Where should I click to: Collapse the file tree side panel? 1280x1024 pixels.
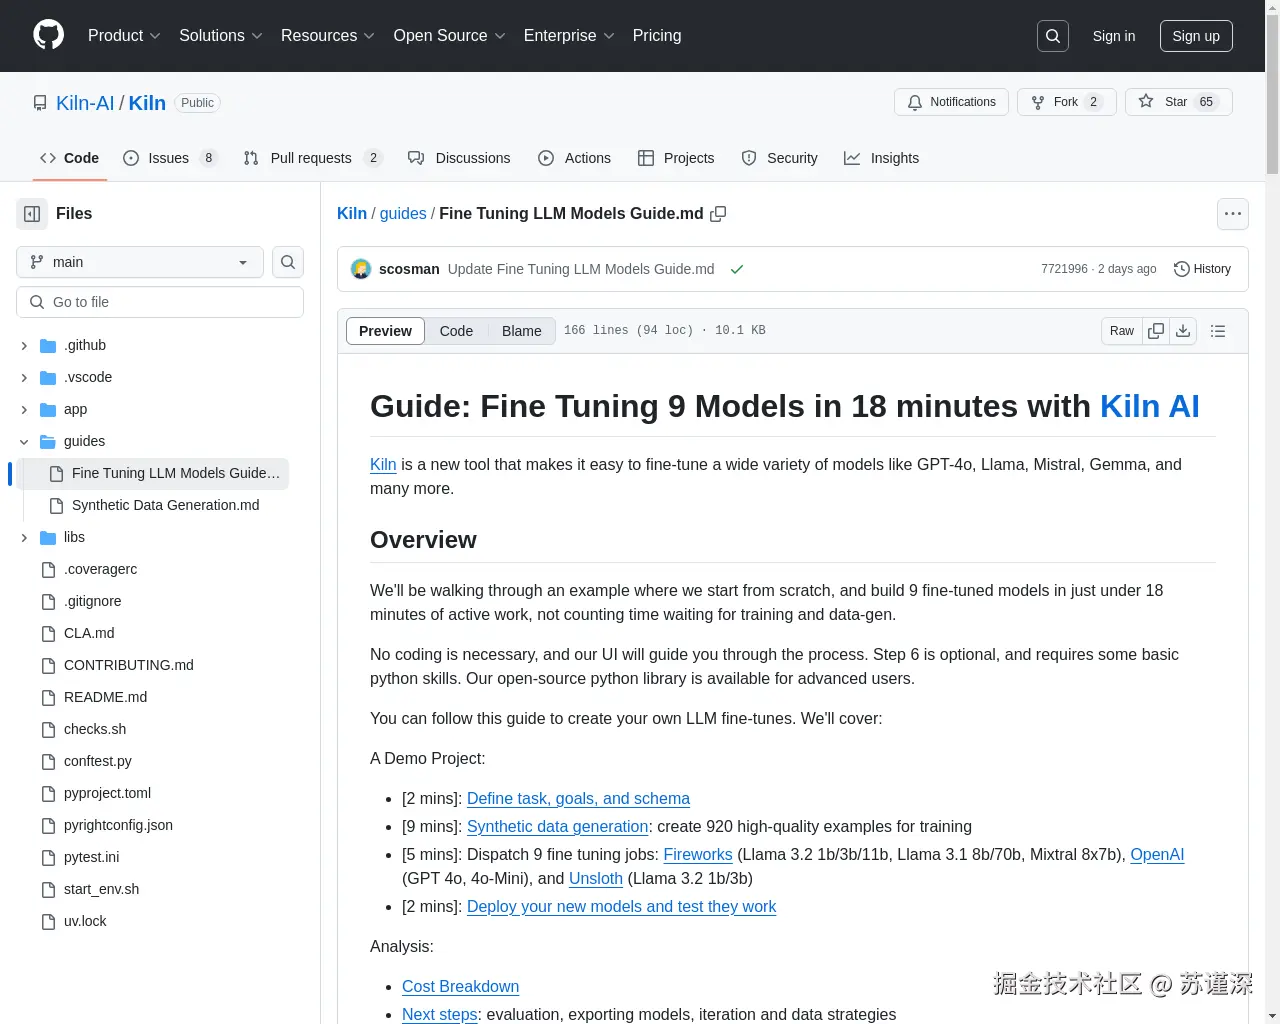(x=32, y=214)
